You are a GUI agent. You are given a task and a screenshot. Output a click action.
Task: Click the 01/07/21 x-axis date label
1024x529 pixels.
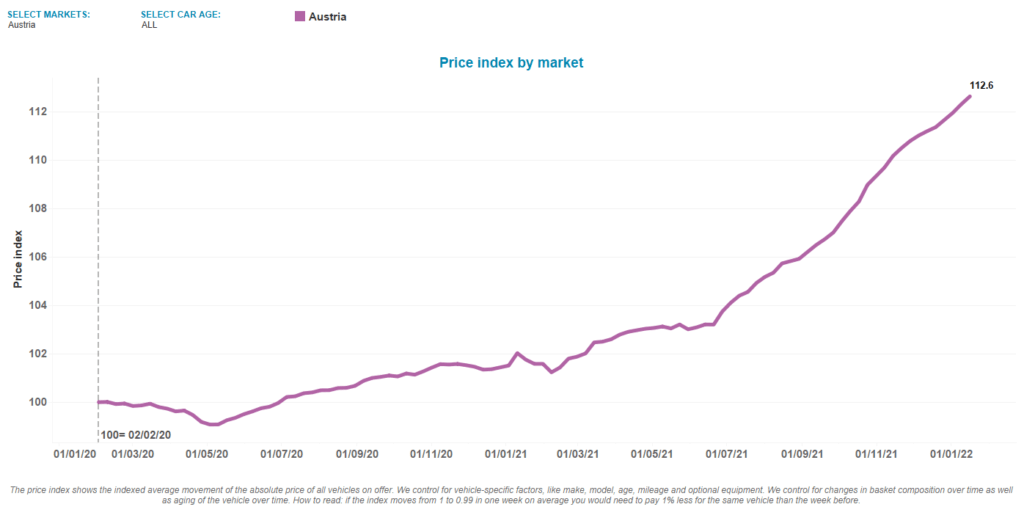pos(727,453)
